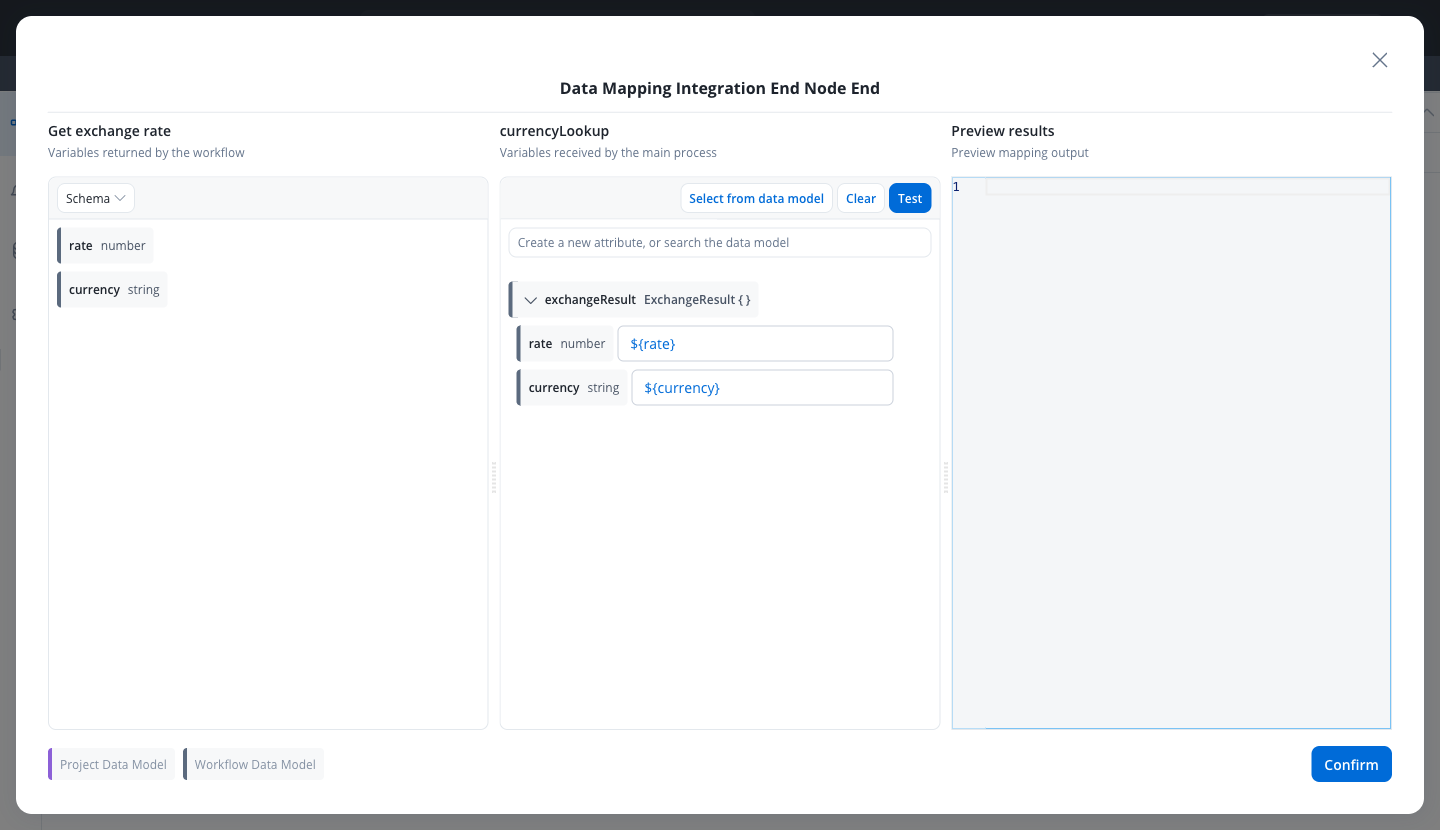Image resolution: width=1440 pixels, height=830 pixels.
Task: Click the target rate number attribute
Action: (566, 343)
